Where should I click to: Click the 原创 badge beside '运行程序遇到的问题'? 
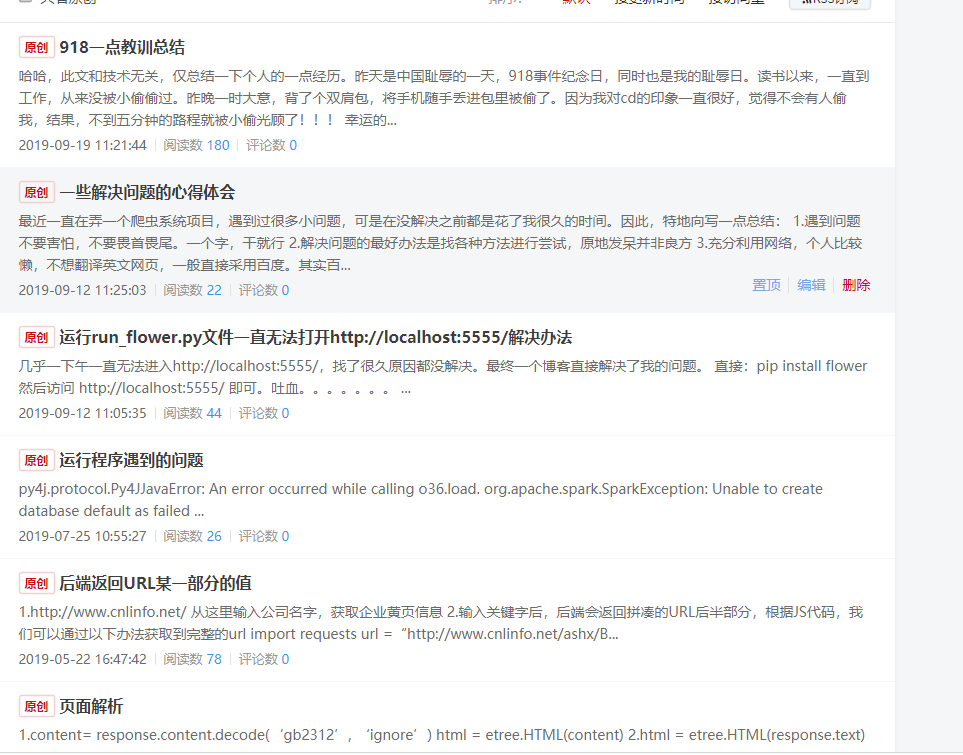(x=37, y=460)
